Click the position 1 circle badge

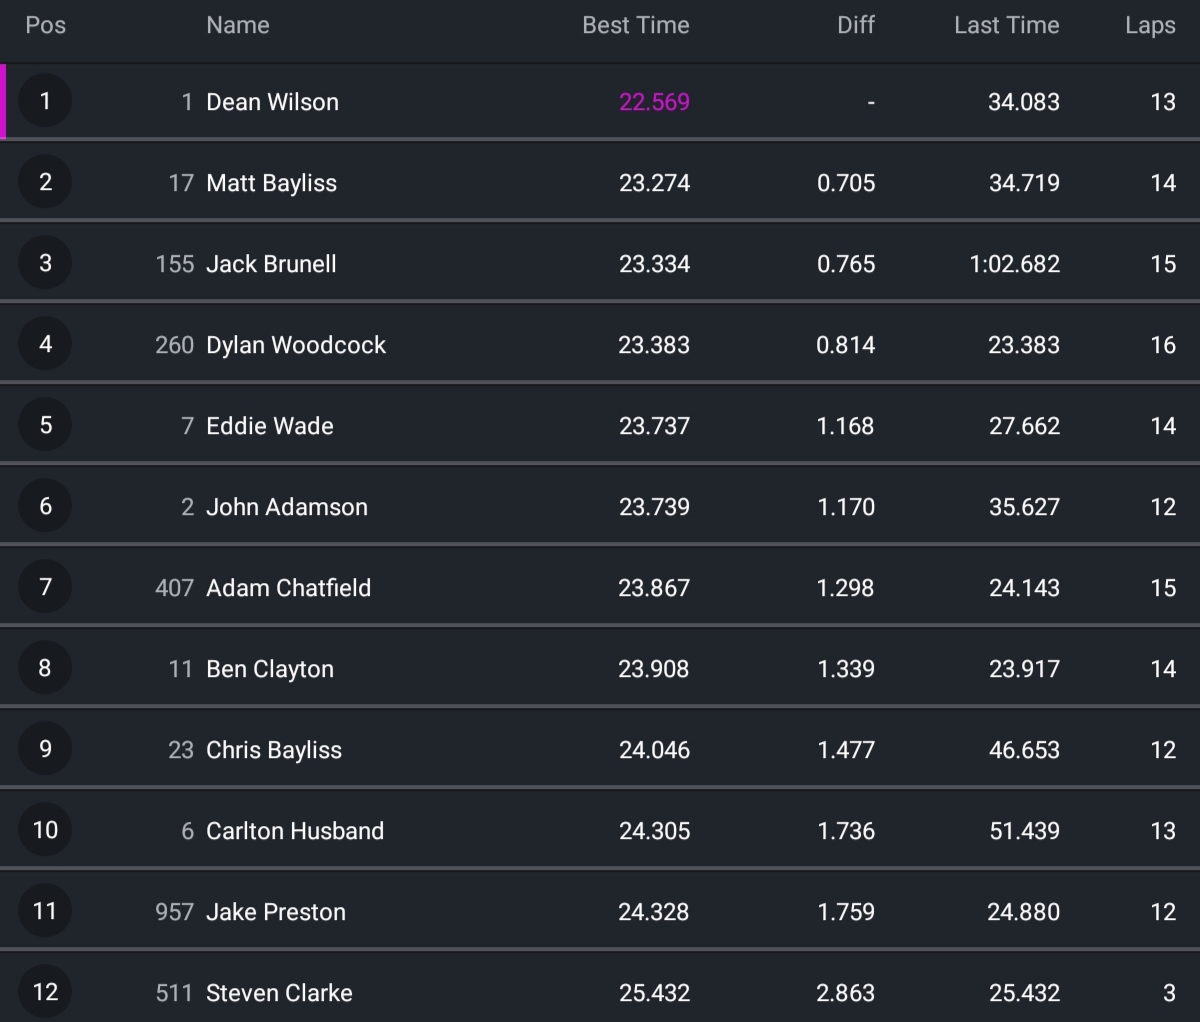[x=45, y=101]
